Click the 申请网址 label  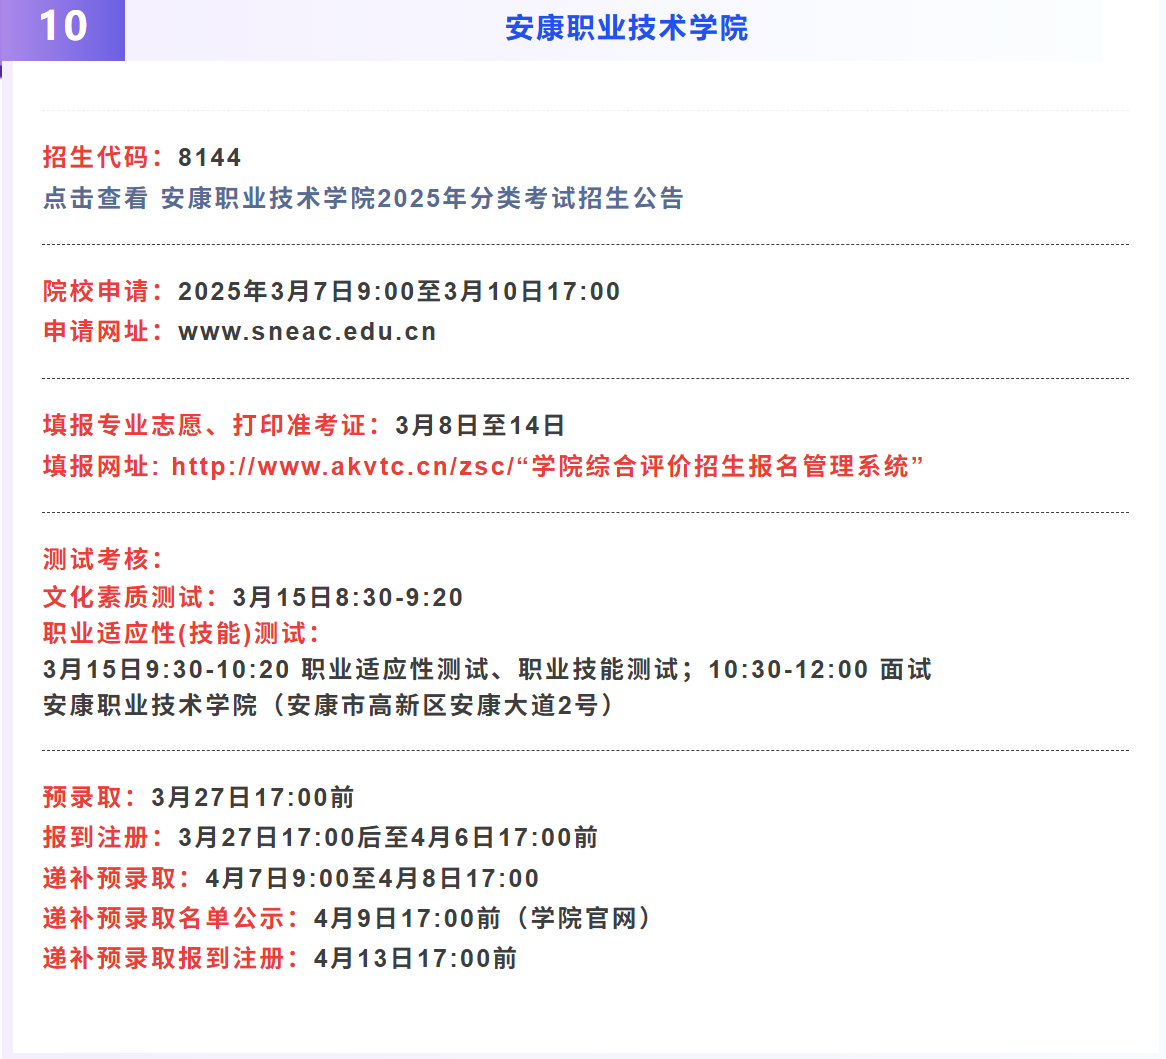[x=102, y=332]
